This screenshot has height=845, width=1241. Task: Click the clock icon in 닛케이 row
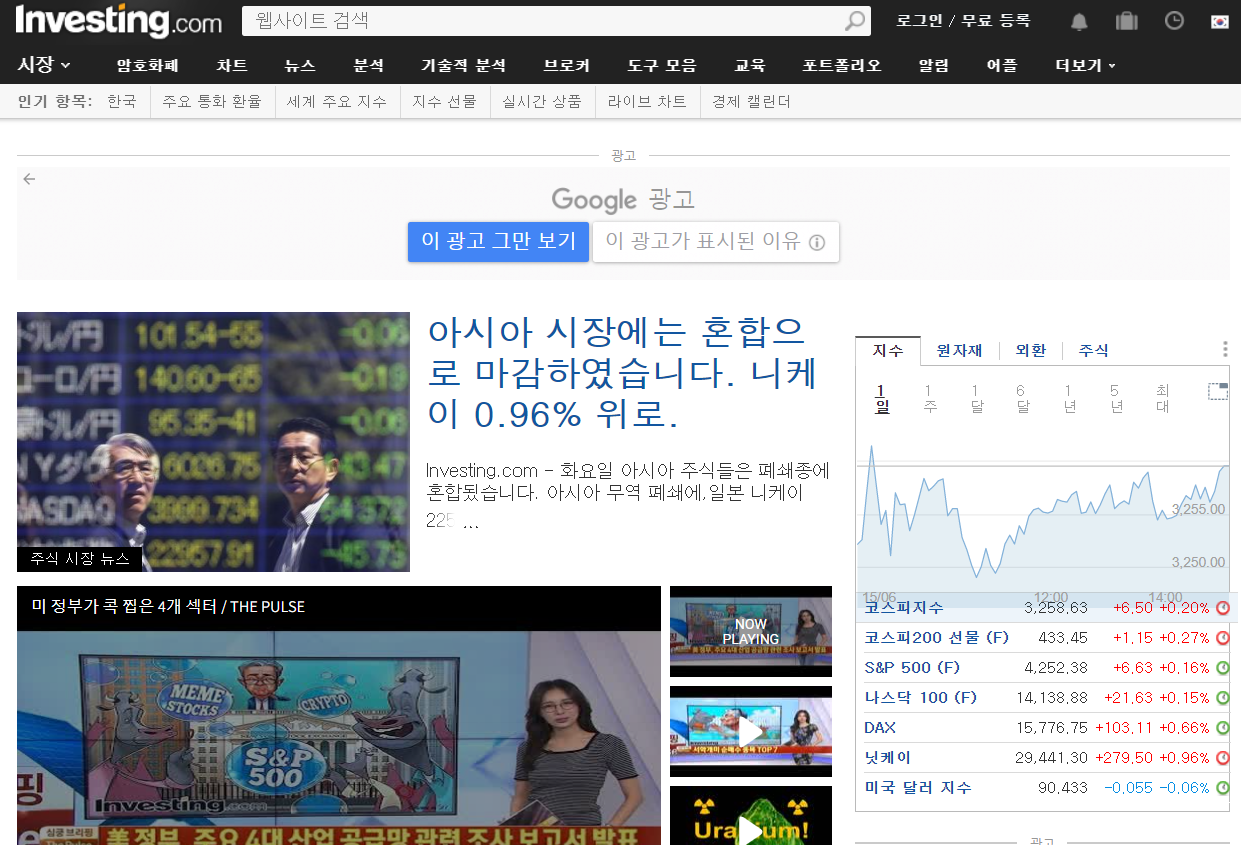[1223, 758]
